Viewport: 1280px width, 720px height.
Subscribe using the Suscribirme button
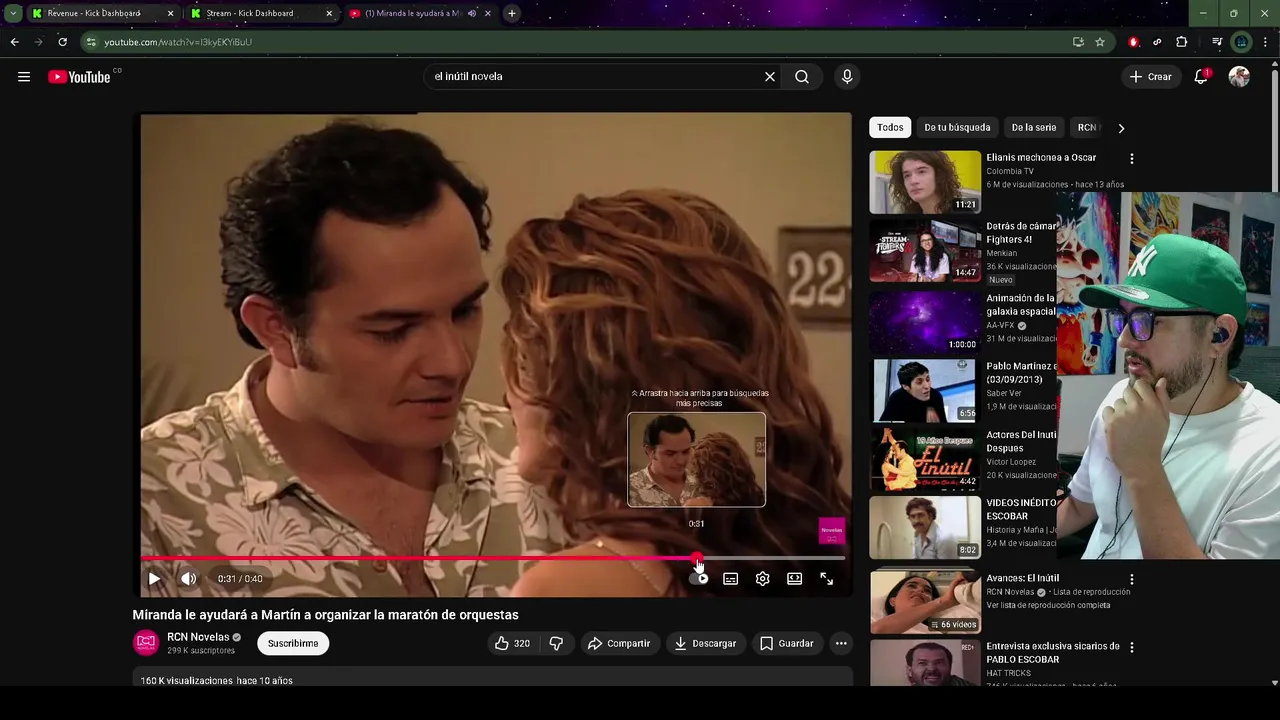coord(293,644)
